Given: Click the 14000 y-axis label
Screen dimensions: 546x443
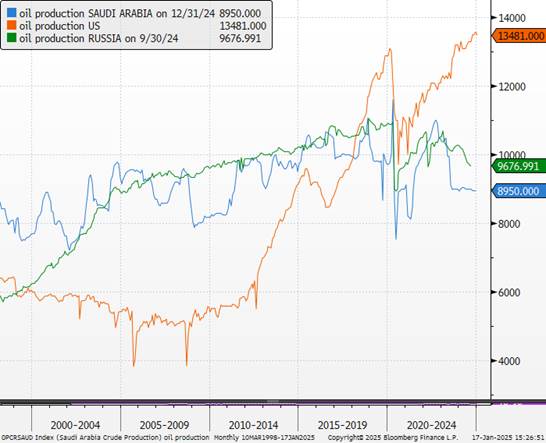Looking at the screenshot, I should point(512,18).
